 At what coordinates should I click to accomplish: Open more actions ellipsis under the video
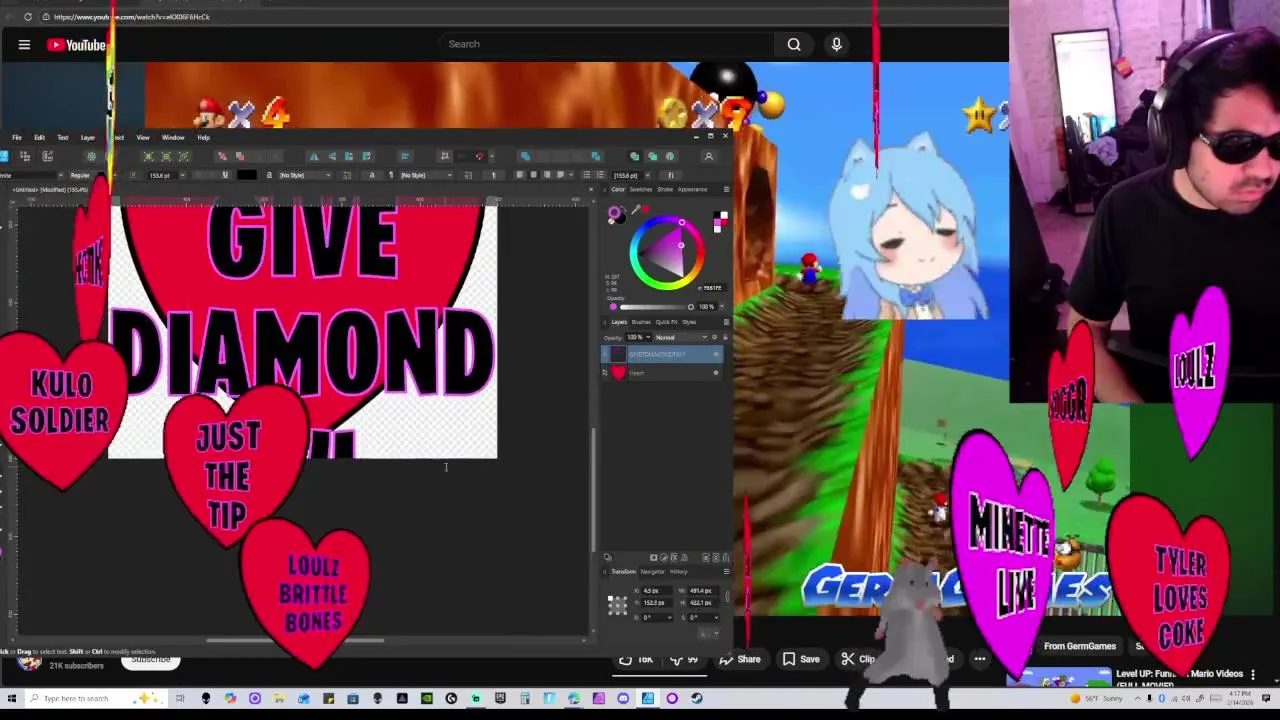(980, 659)
